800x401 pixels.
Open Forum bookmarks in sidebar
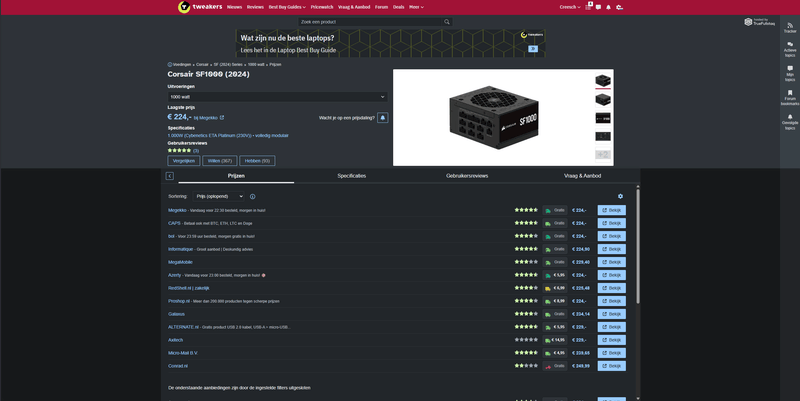[x=790, y=97]
